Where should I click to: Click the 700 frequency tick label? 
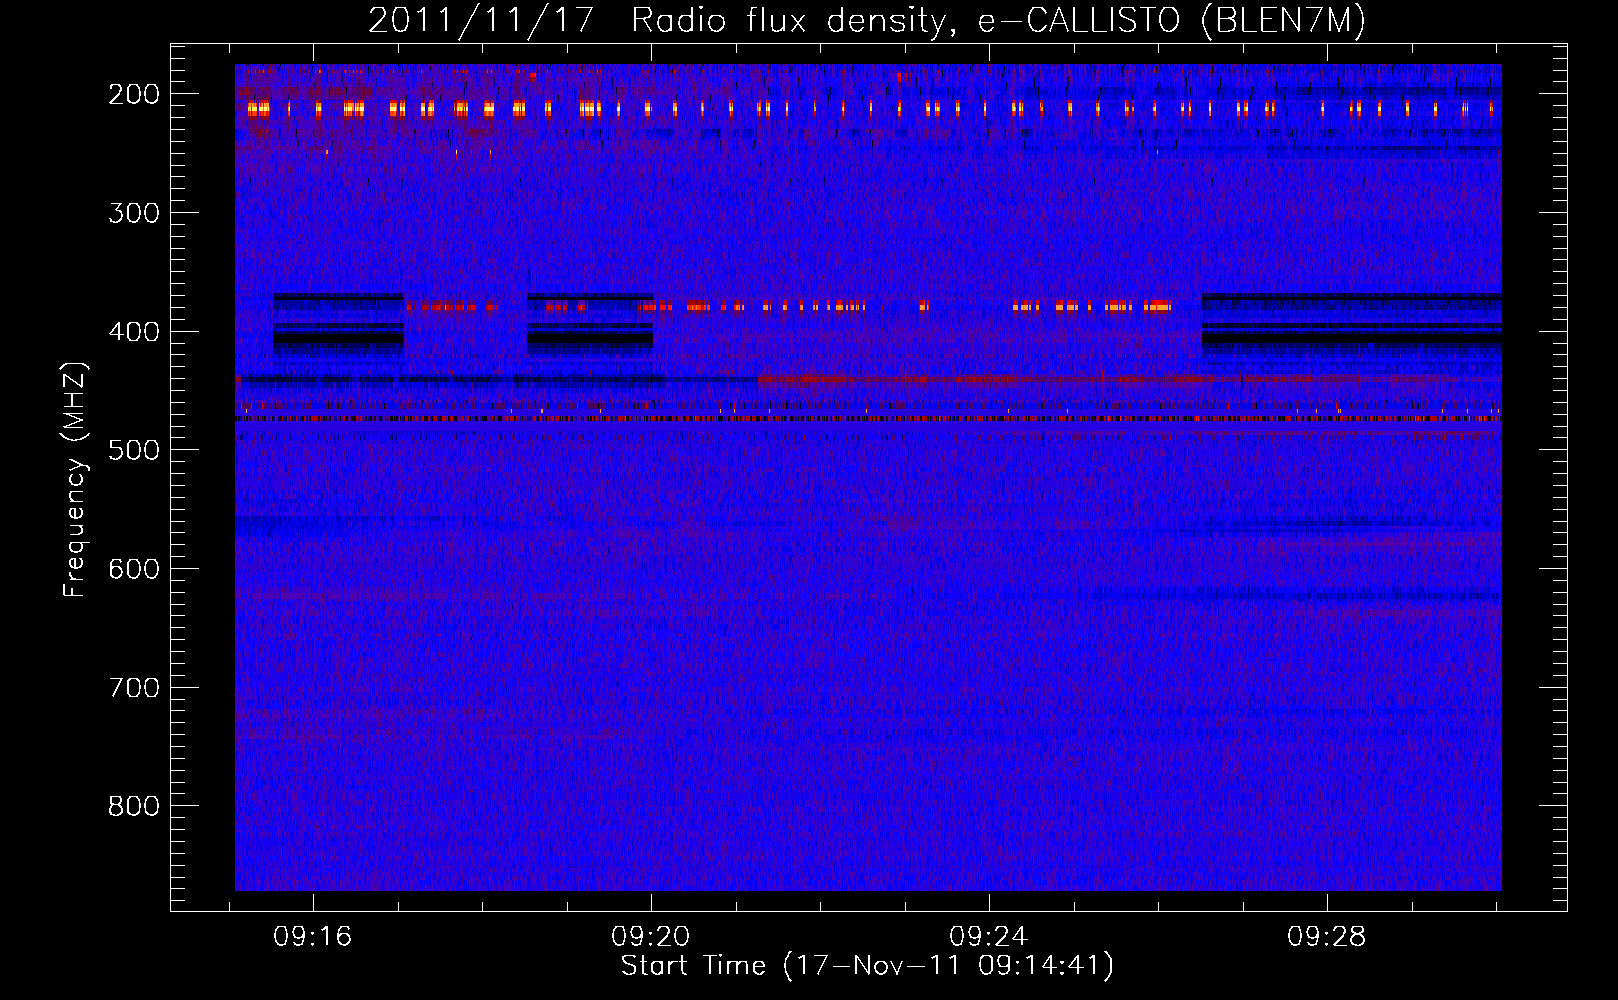[x=134, y=688]
